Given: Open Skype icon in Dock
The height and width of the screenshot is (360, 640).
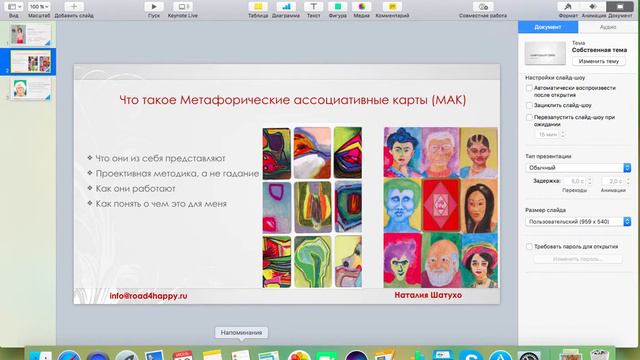Looking at the screenshot, I should pos(471,354).
